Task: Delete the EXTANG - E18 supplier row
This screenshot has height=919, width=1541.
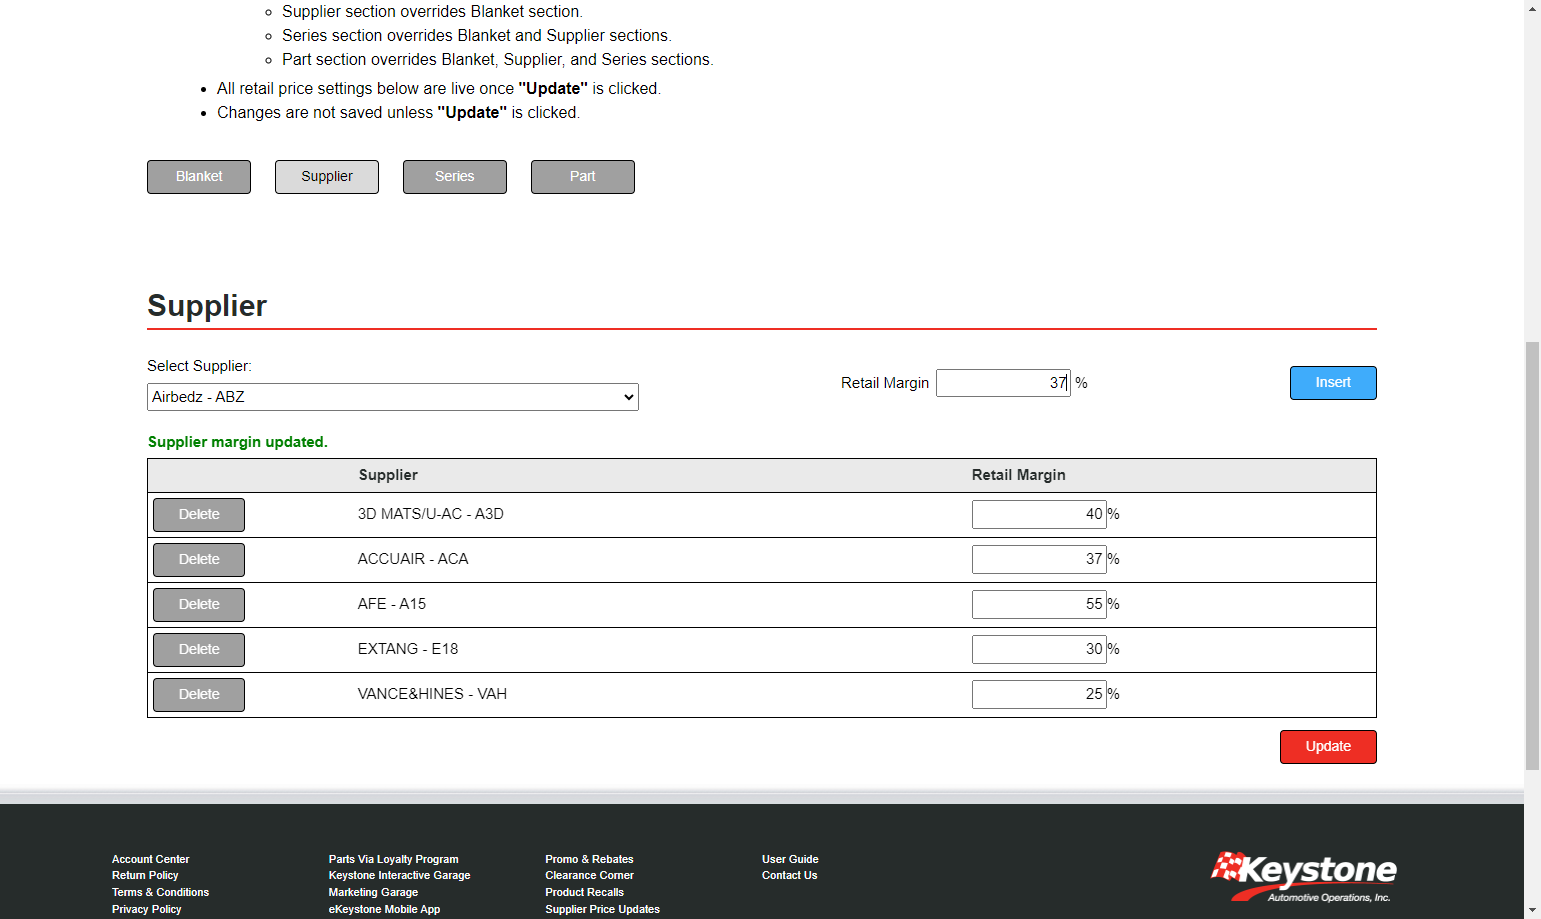Action: tap(199, 650)
